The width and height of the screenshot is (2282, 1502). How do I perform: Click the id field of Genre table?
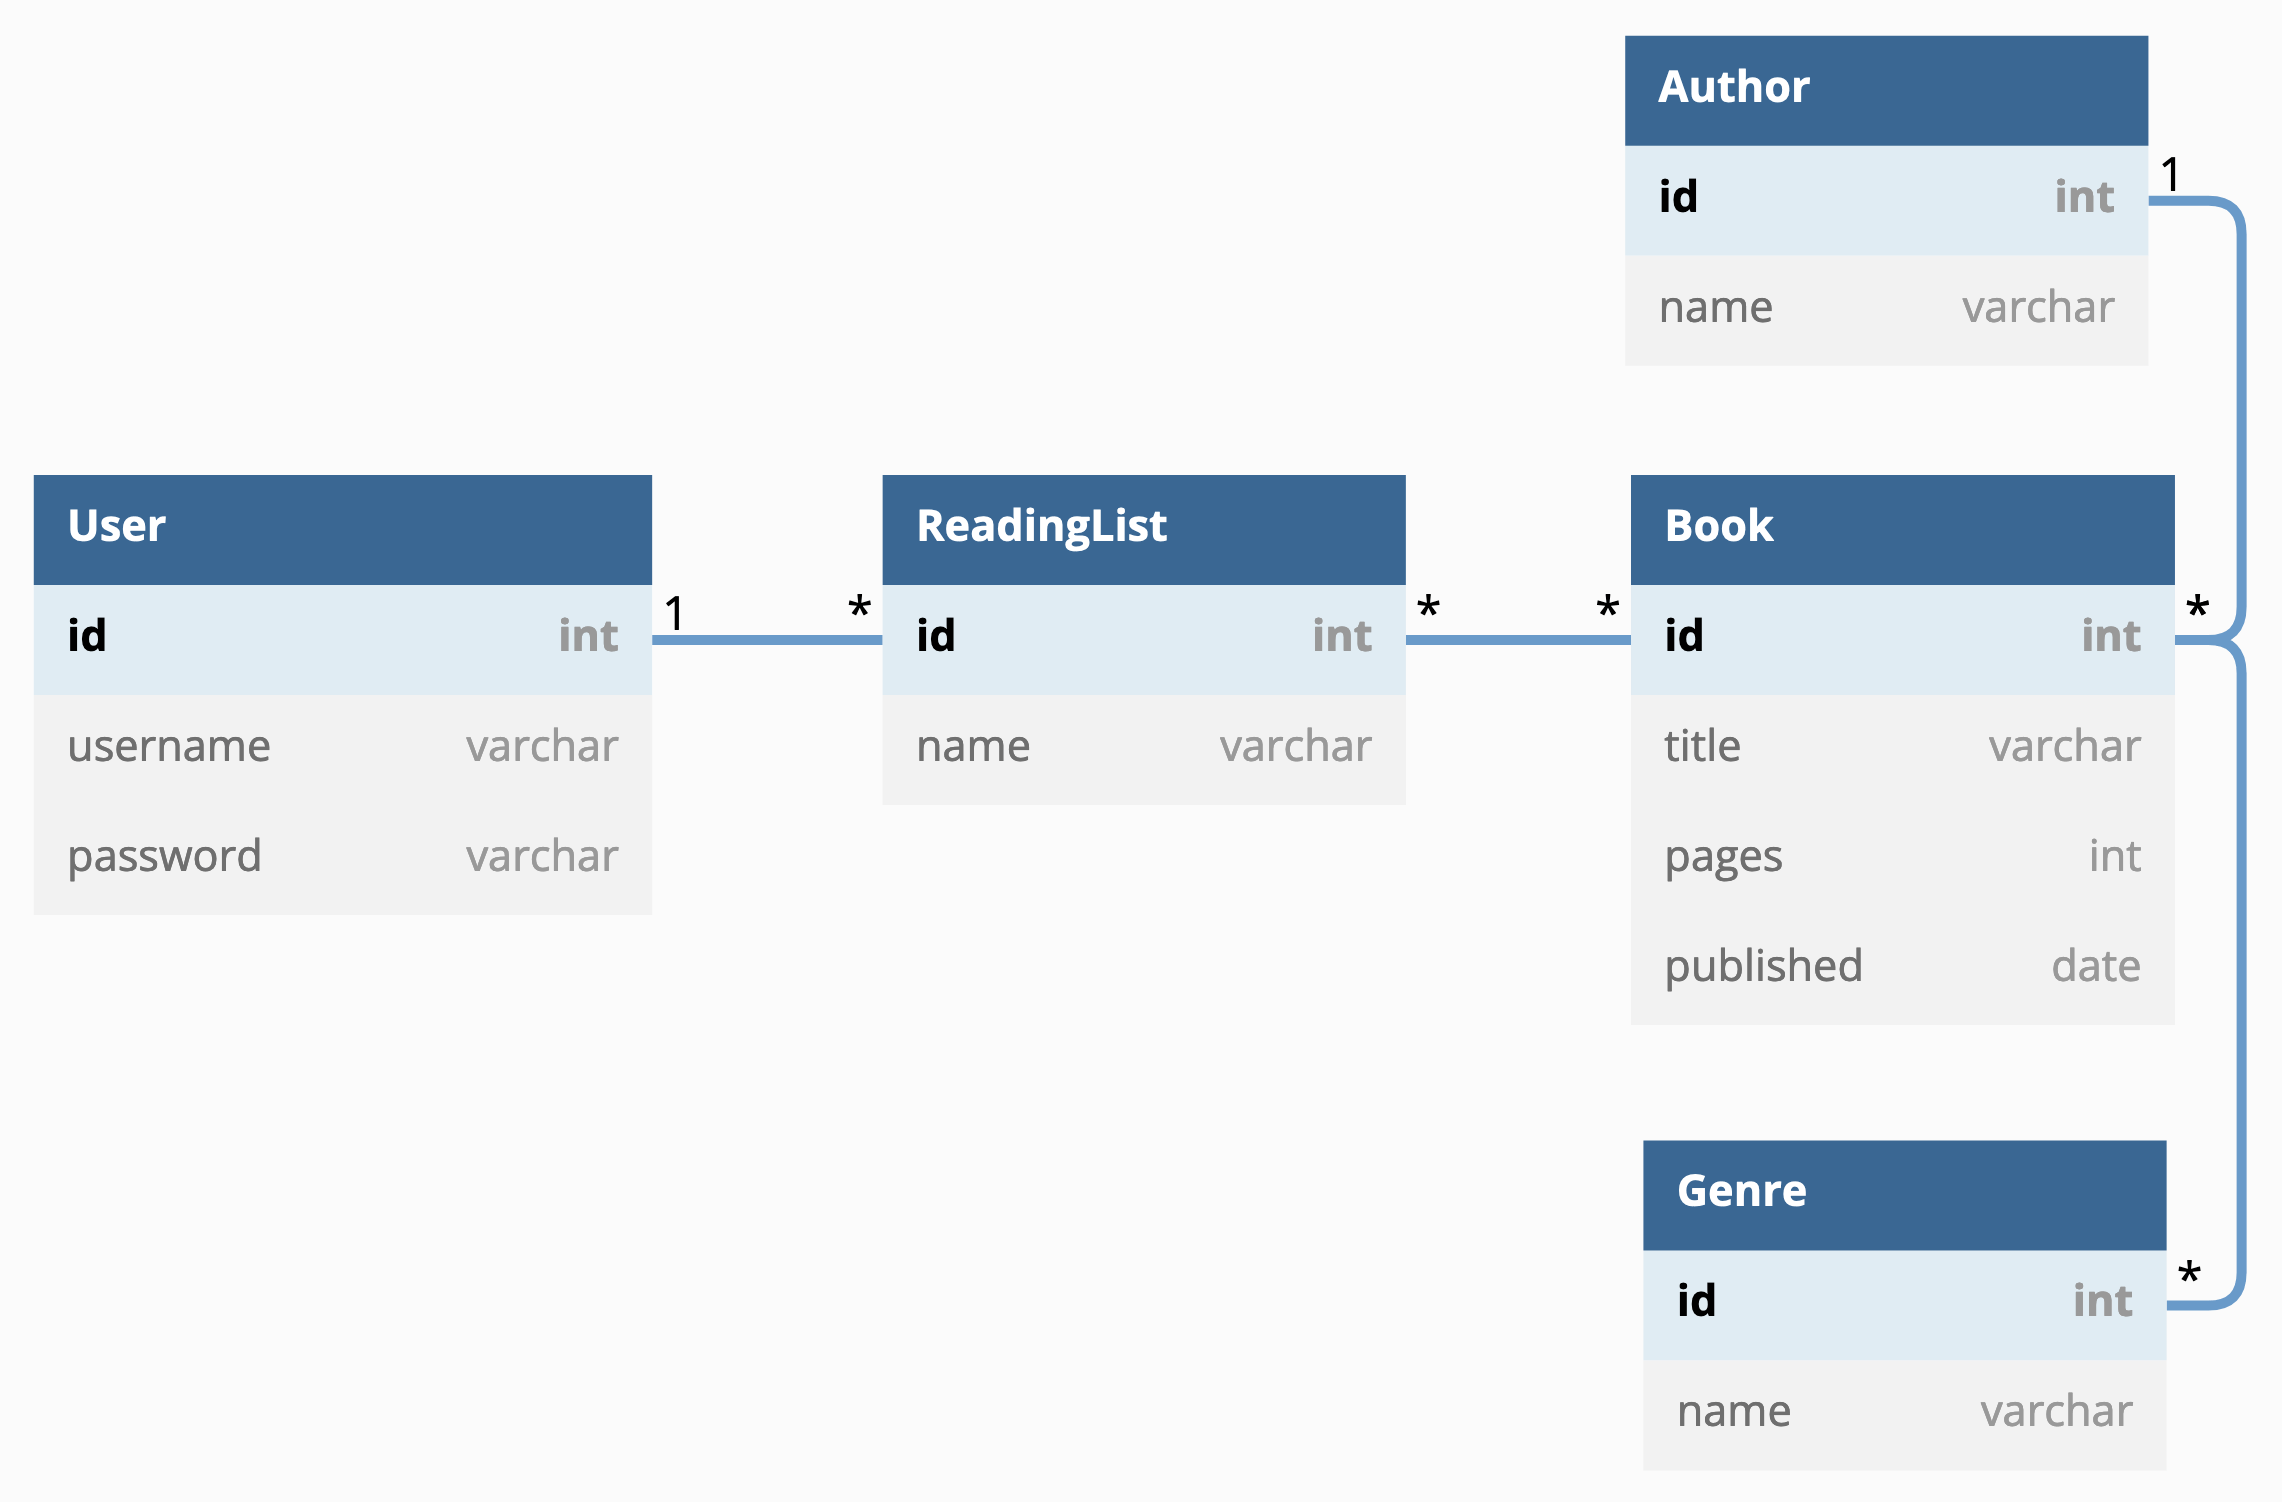coord(1903,1302)
